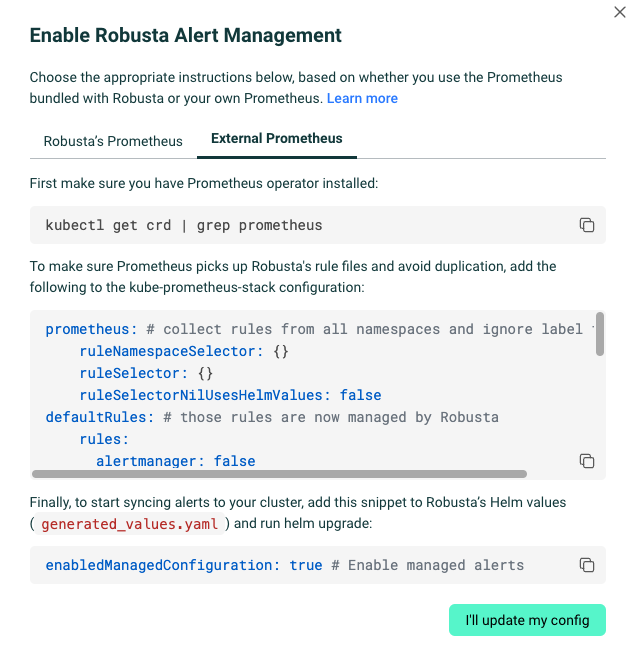
Task: Copy the enabledManagedConfiguration Helm snippet
Action: coord(587,565)
